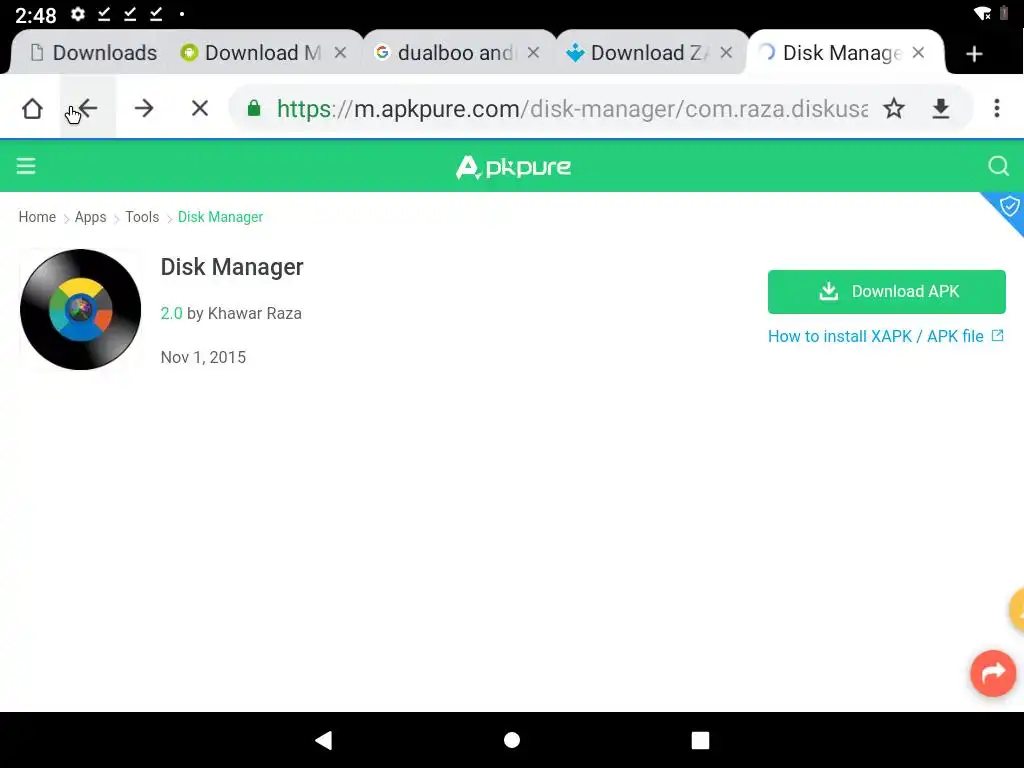Switch to the Downloads tab
1024x768 pixels.
pyautogui.click(x=94, y=52)
